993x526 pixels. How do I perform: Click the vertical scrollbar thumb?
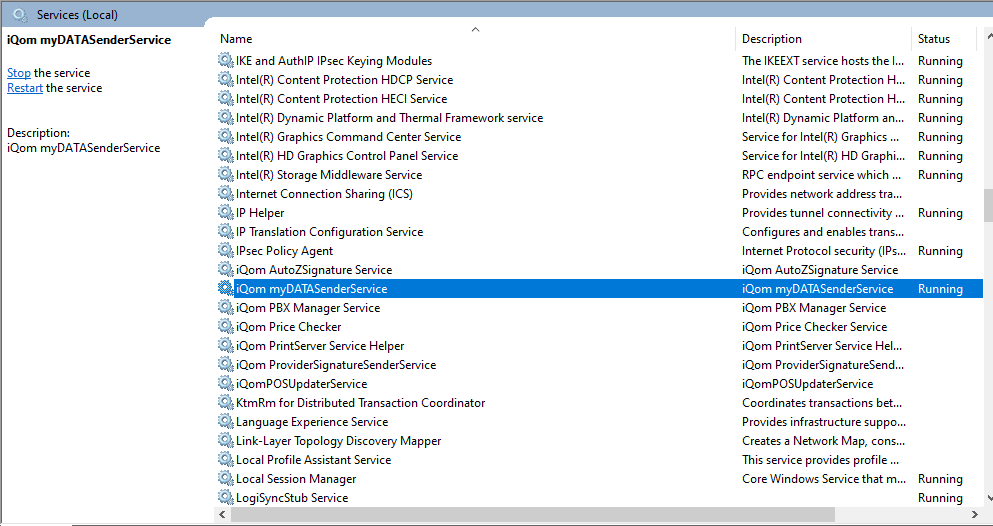tap(986, 205)
